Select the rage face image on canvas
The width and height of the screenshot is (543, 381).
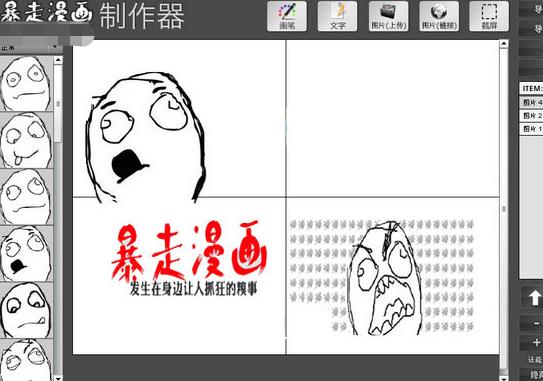(x=383, y=277)
